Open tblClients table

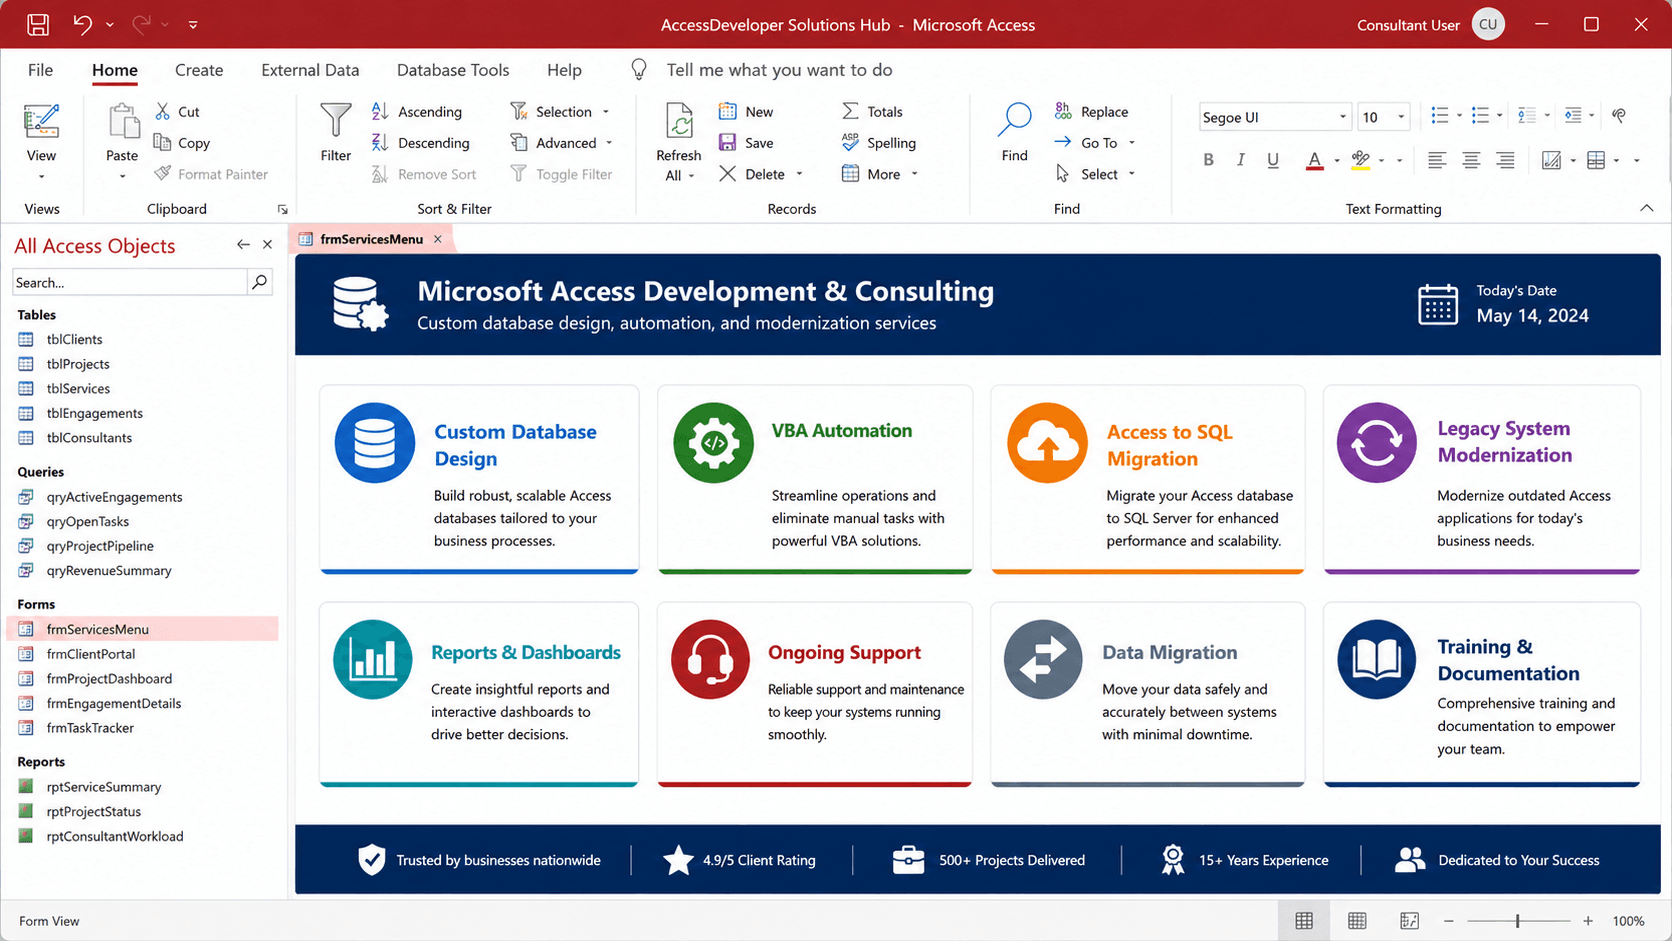tap(74, 339)
